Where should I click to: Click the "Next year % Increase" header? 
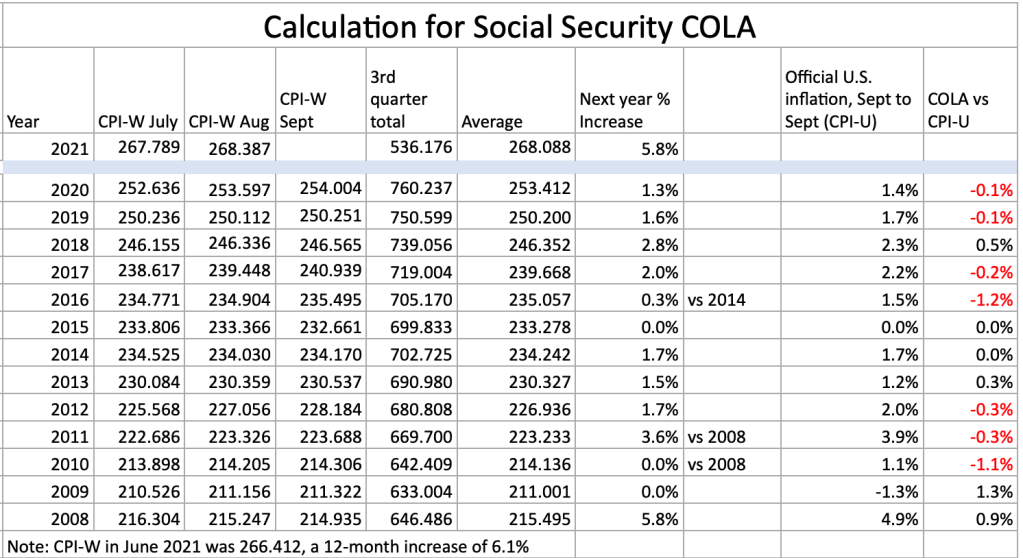pos(625,110)
